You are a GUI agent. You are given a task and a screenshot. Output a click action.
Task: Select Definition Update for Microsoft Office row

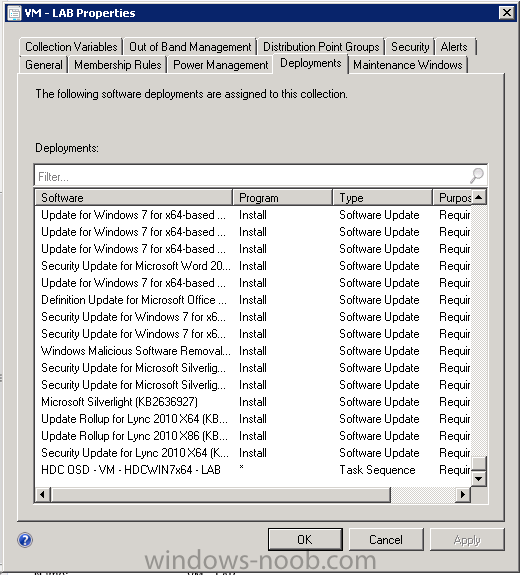(x=253, y=300)
